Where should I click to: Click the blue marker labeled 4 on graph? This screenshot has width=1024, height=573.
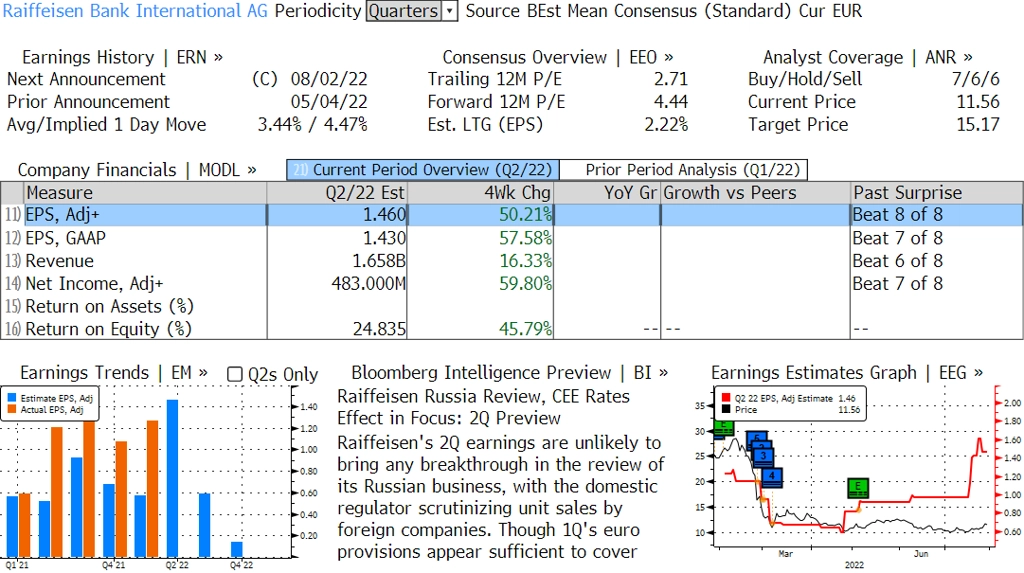click(771, 476)
